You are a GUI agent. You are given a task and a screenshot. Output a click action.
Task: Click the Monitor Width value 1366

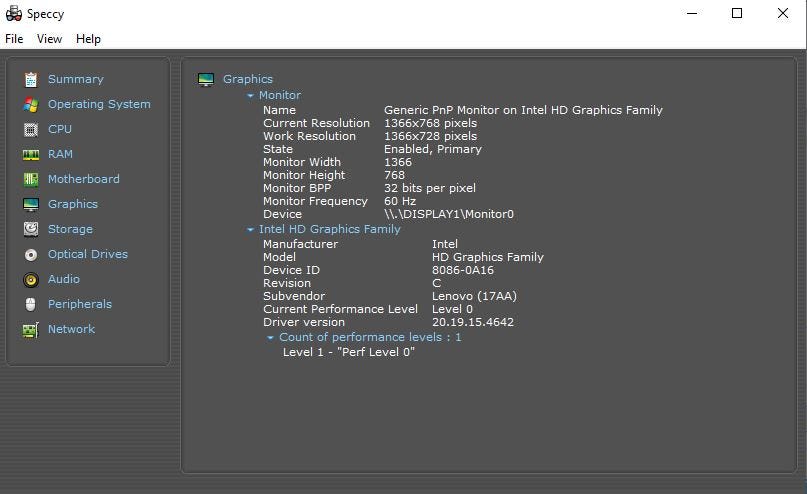398,162
